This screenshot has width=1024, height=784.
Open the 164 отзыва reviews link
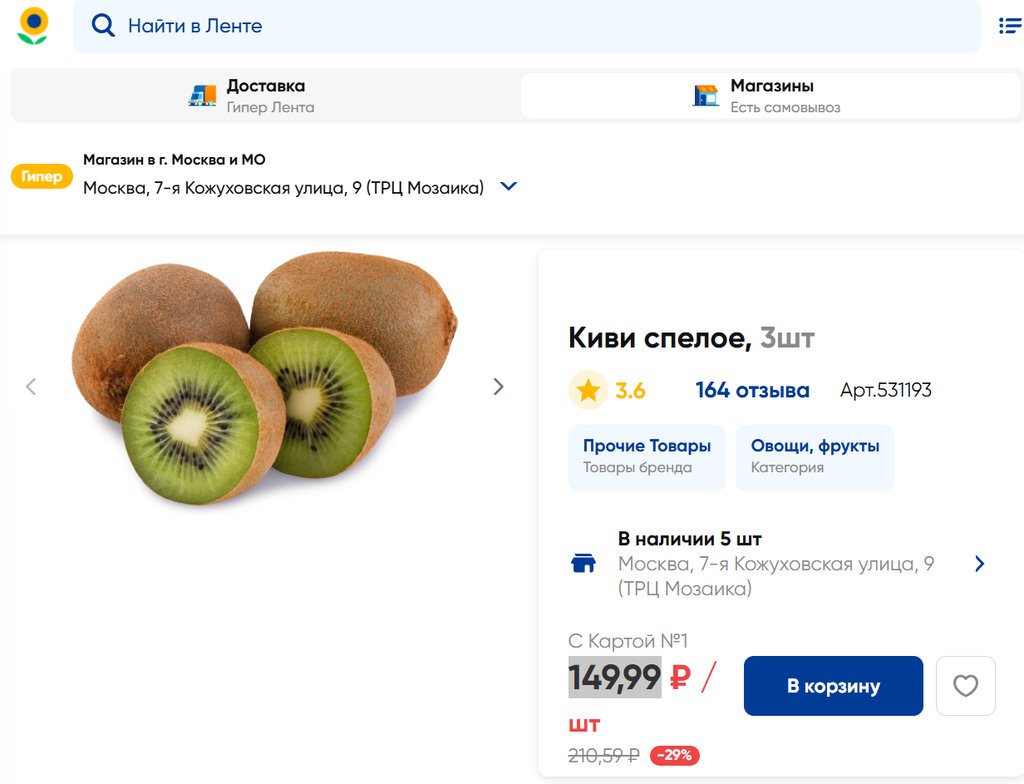pyautogui.click(x=752, y=390)
